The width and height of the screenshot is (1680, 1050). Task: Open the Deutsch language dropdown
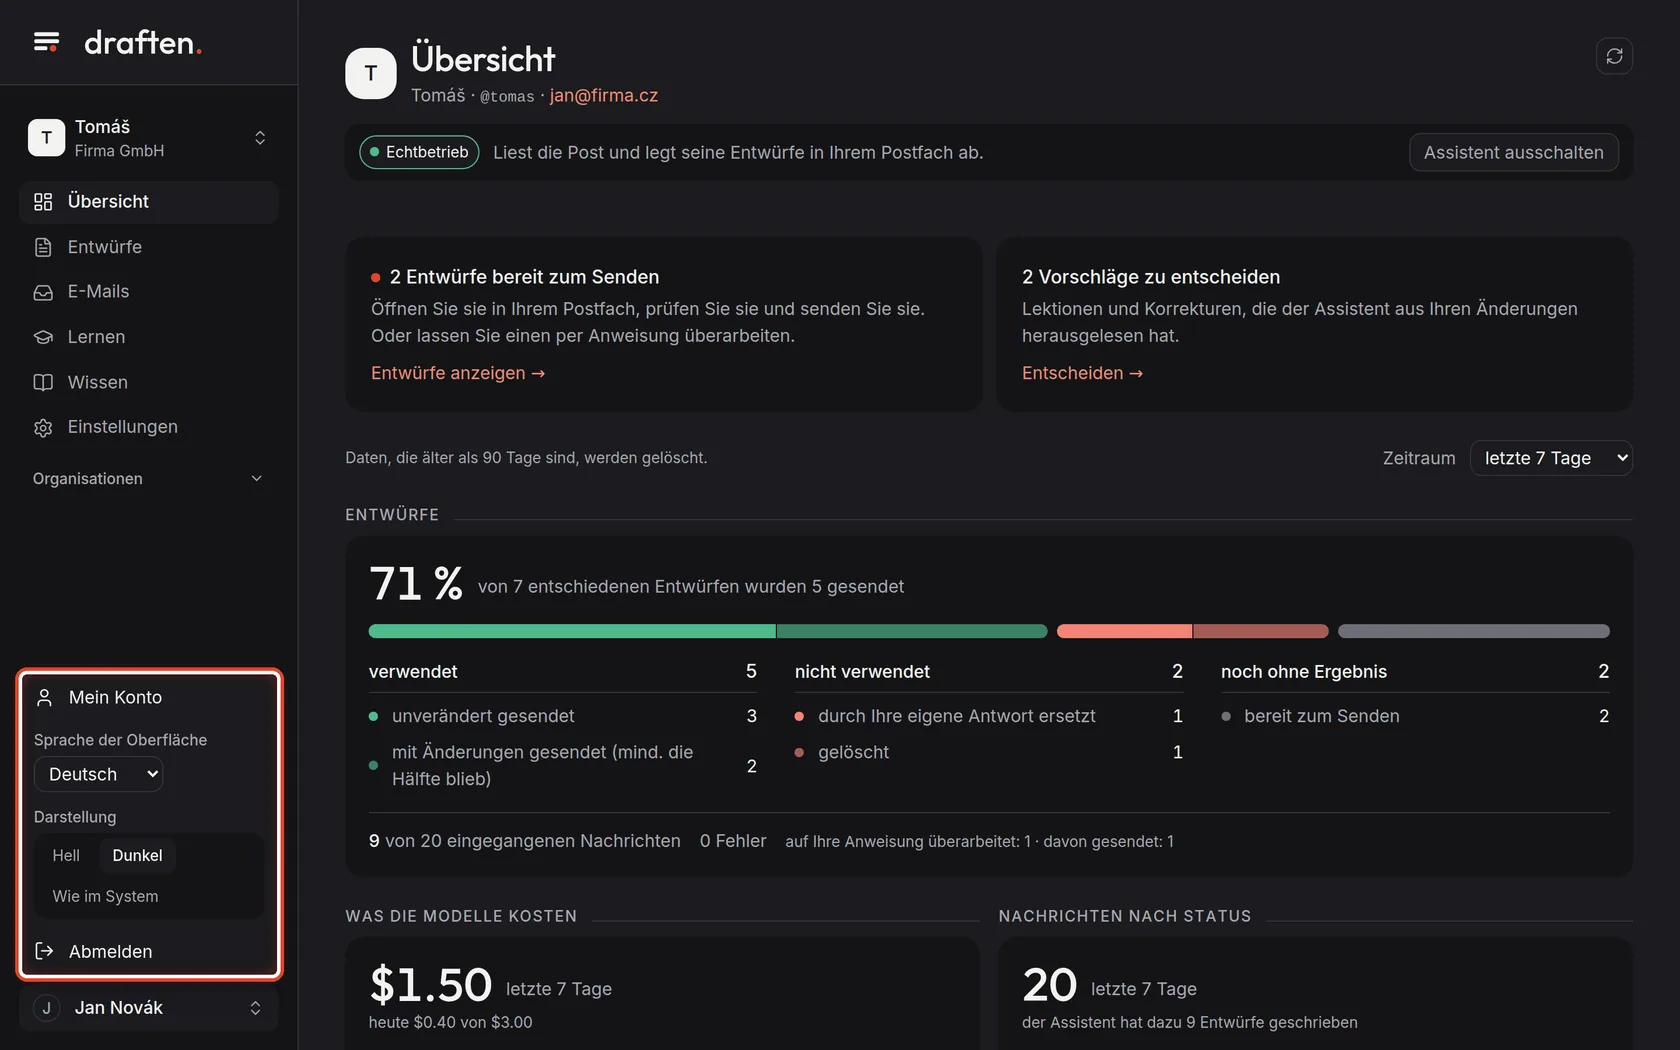click(x=98, y=774)
